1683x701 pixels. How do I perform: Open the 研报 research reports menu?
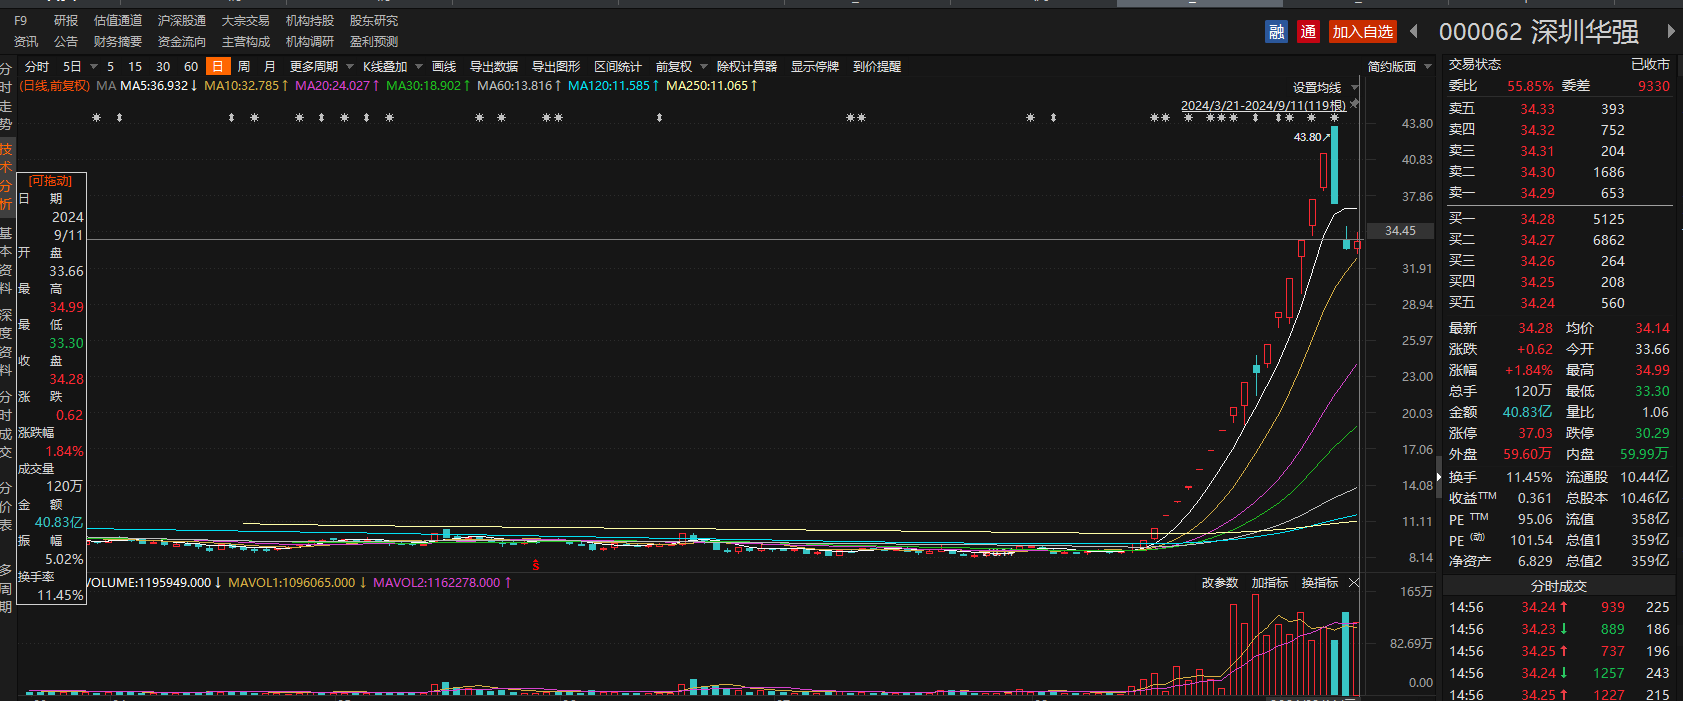66,21
